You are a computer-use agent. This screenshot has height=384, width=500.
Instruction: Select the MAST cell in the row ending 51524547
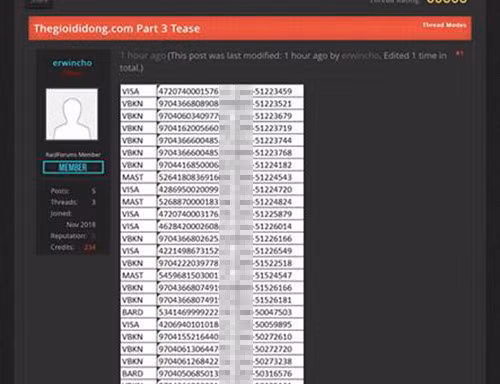[x=139, y=275]
